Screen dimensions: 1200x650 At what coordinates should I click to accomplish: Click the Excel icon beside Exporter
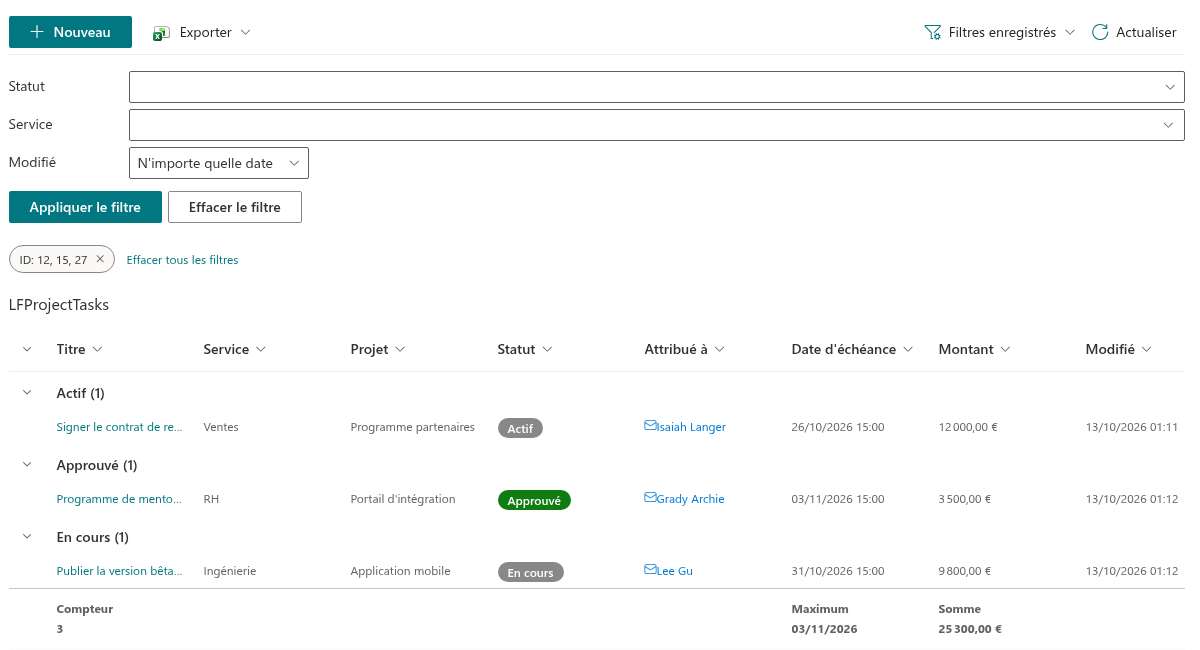tap(161, 33)
